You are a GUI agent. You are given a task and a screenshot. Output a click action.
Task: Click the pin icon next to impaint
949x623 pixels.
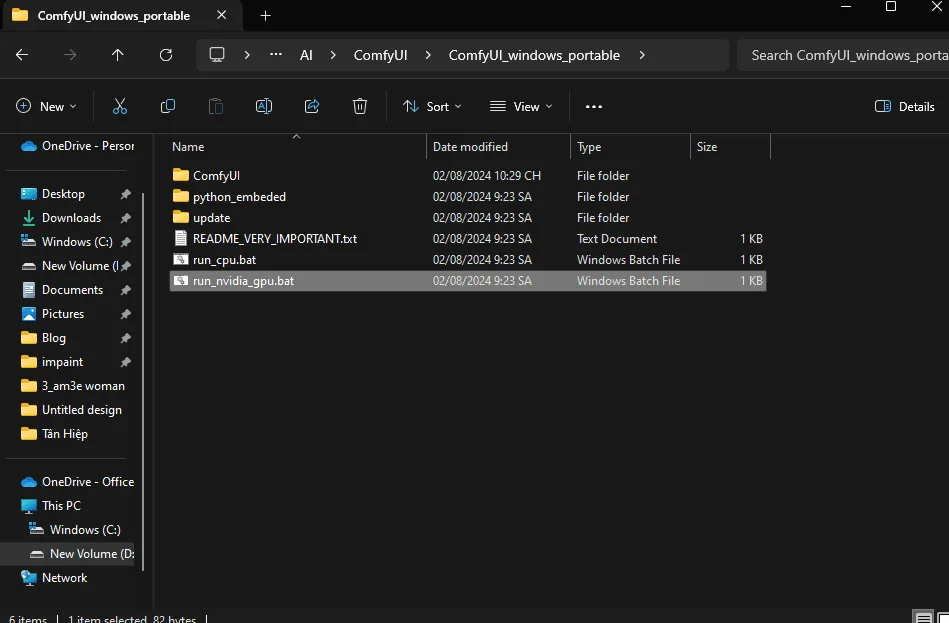(x=125, y=362)
